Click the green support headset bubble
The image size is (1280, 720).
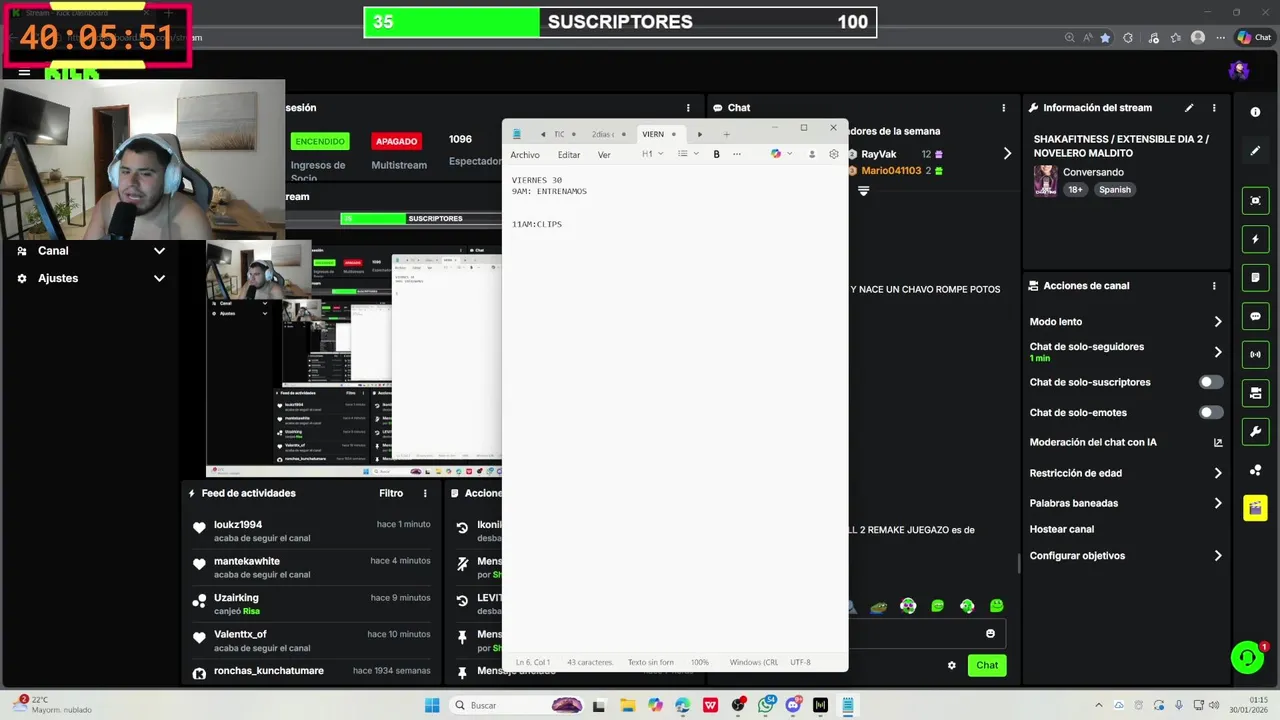click(1247, 657)
